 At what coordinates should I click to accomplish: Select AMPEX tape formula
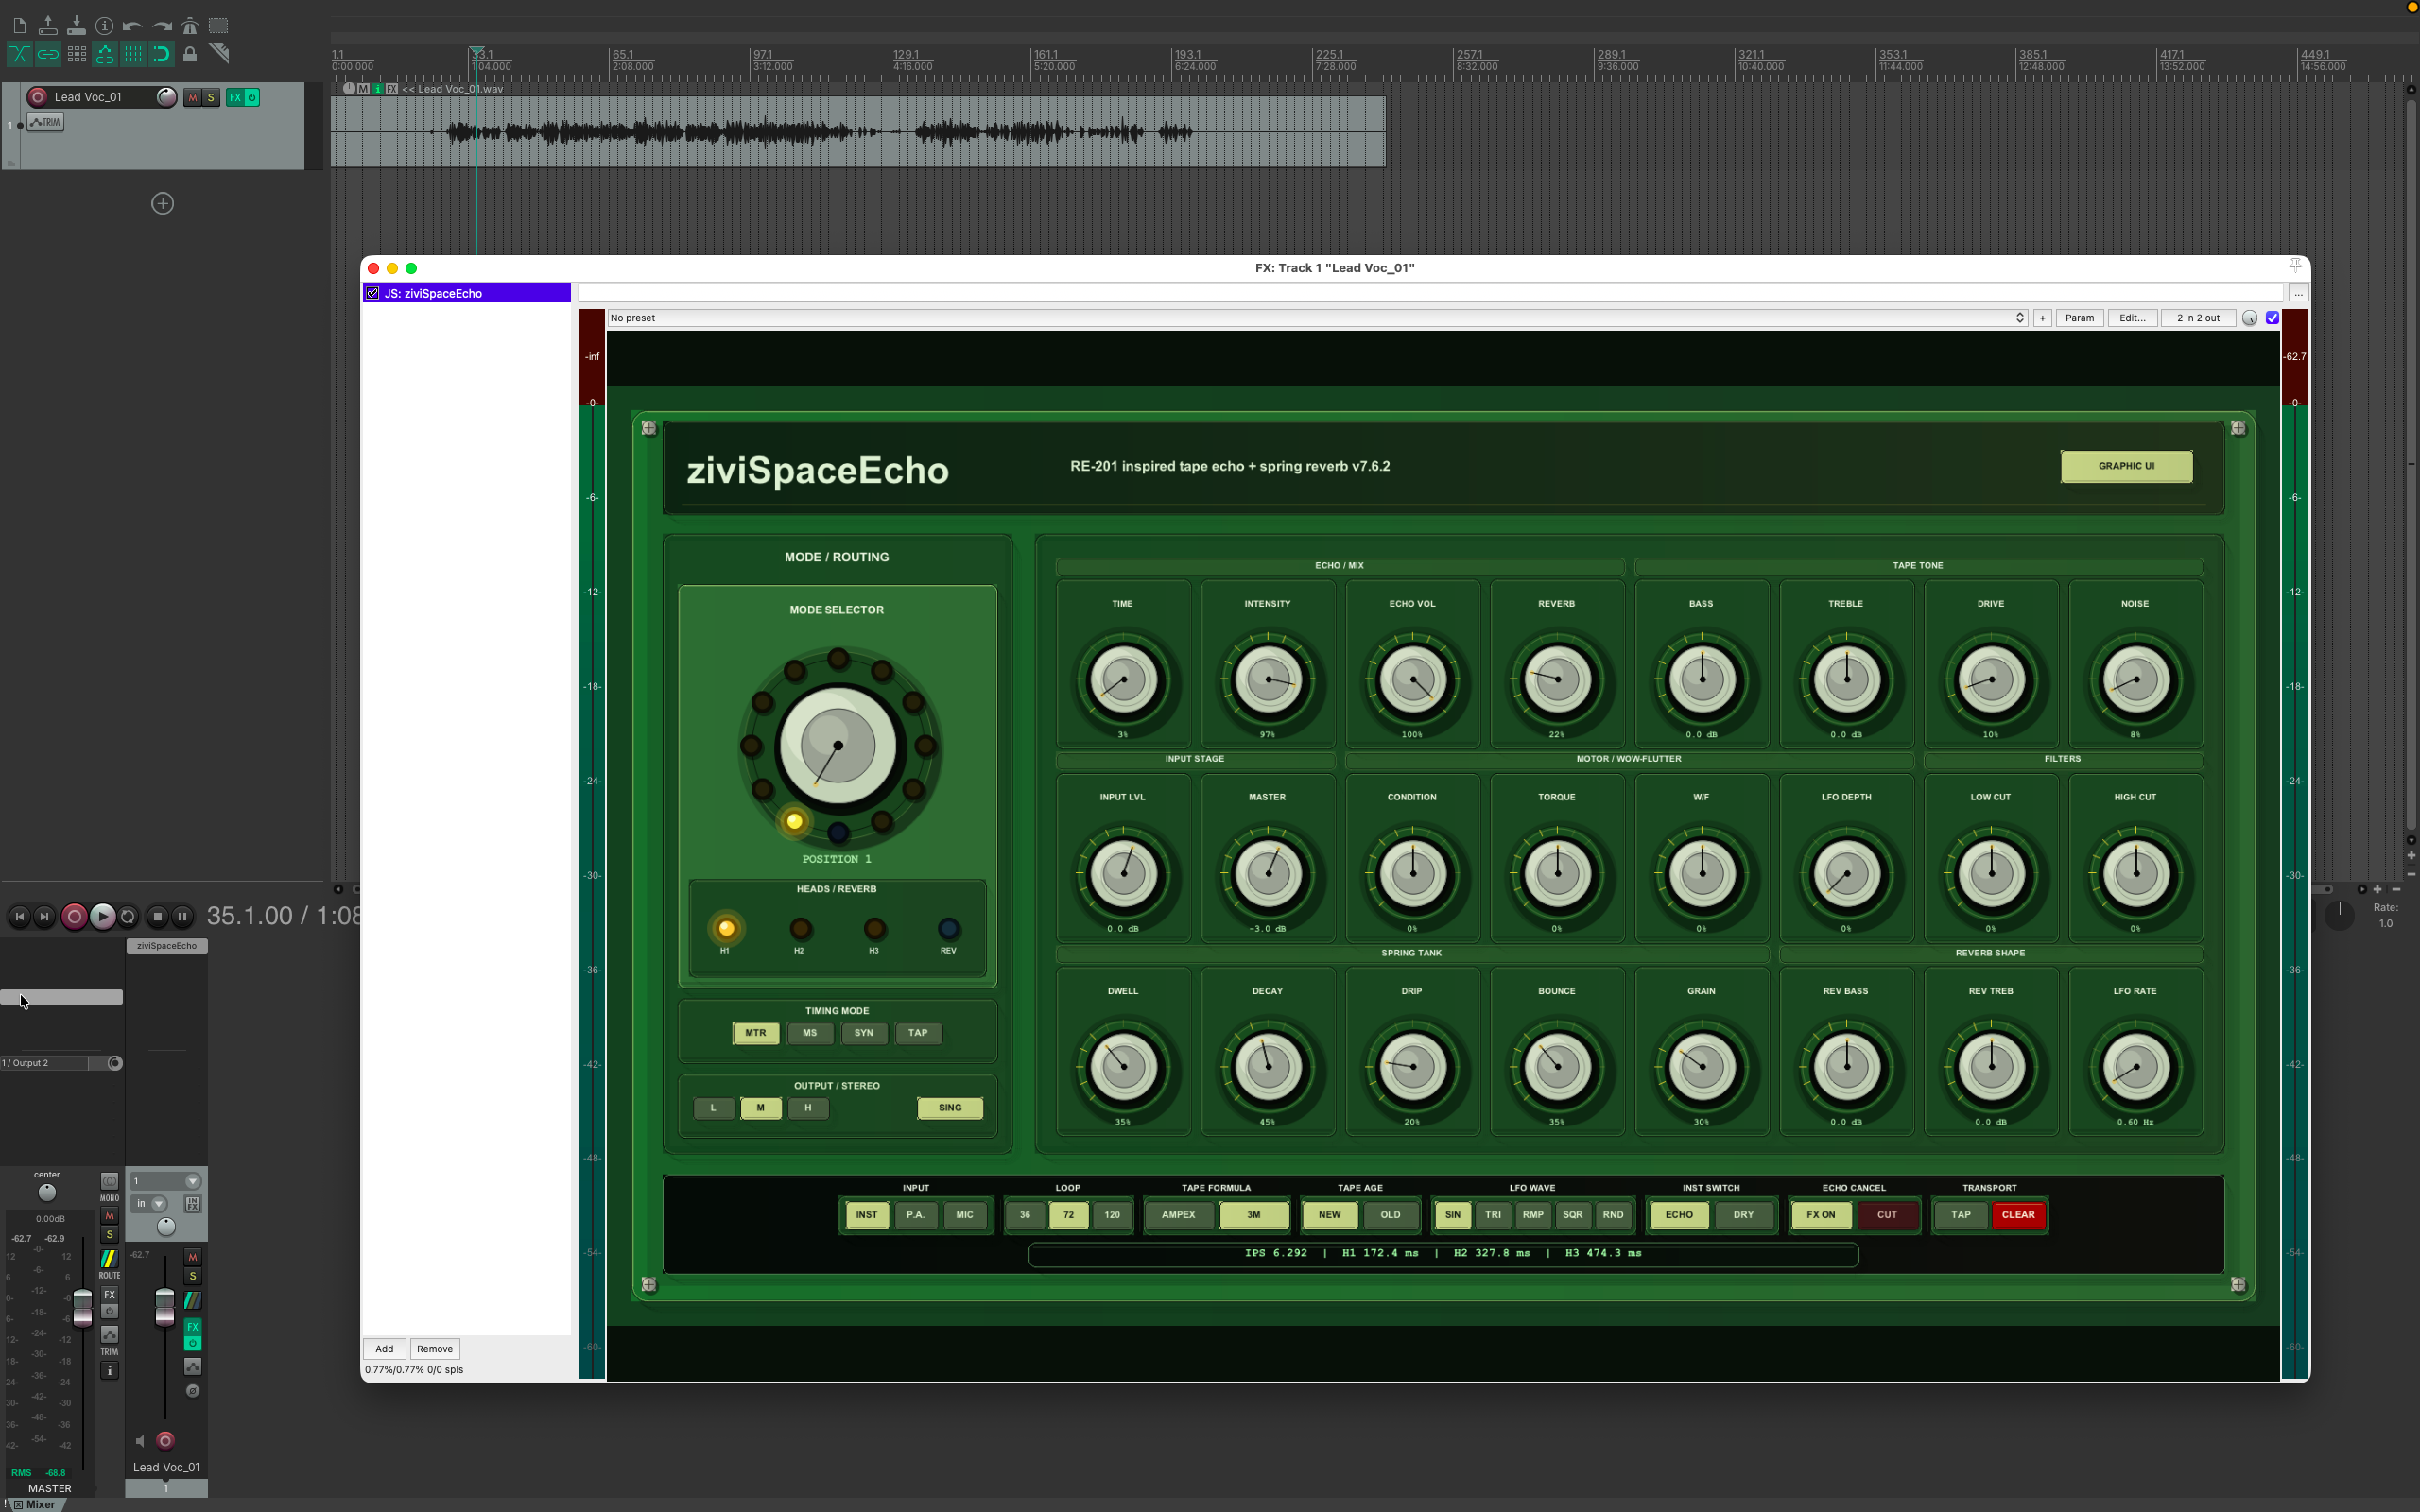pyautogui.click(x=1179, y=1215)
